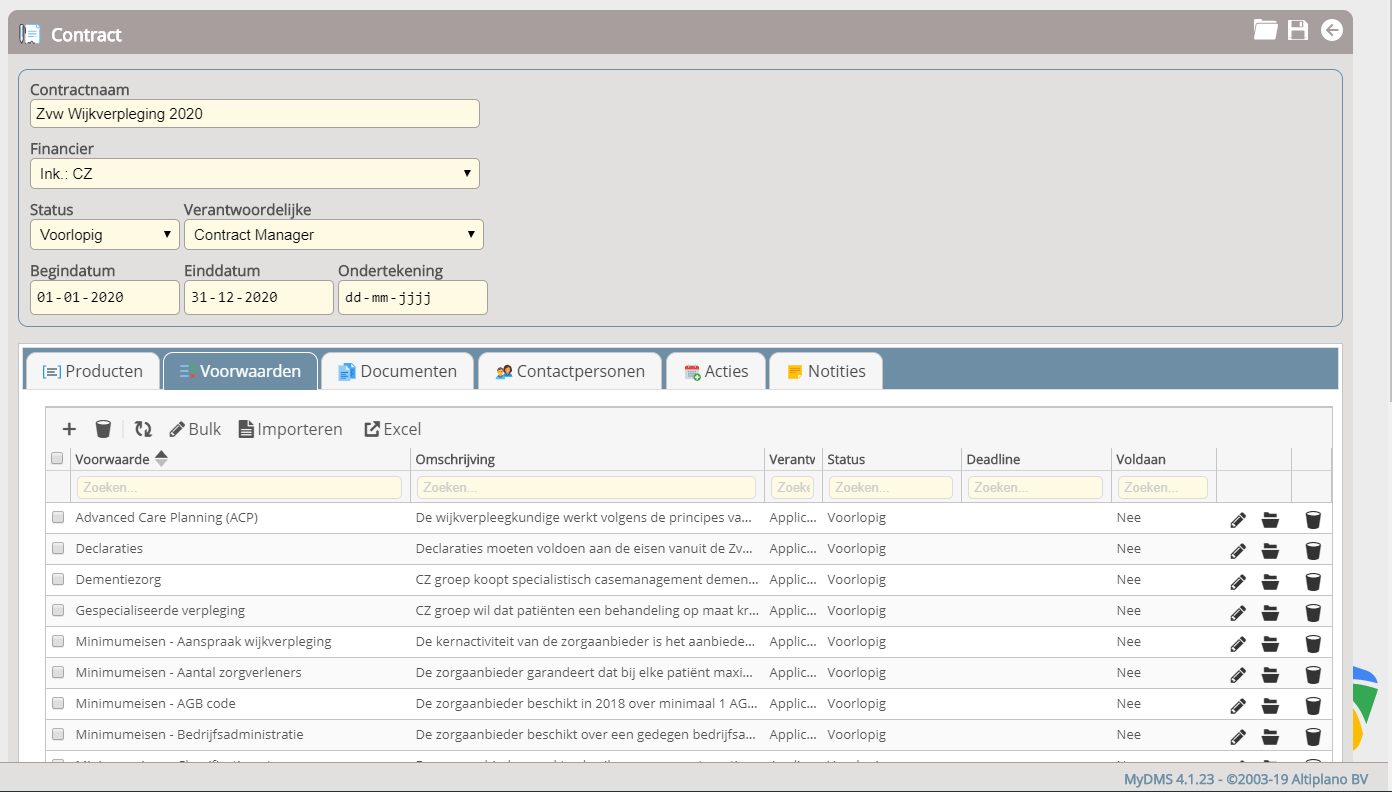Viewport: 1392px width, 792px height.
Task: Check Minimumeisen - Aantal zorgverleners checkbox
Action: pos(58,672)
